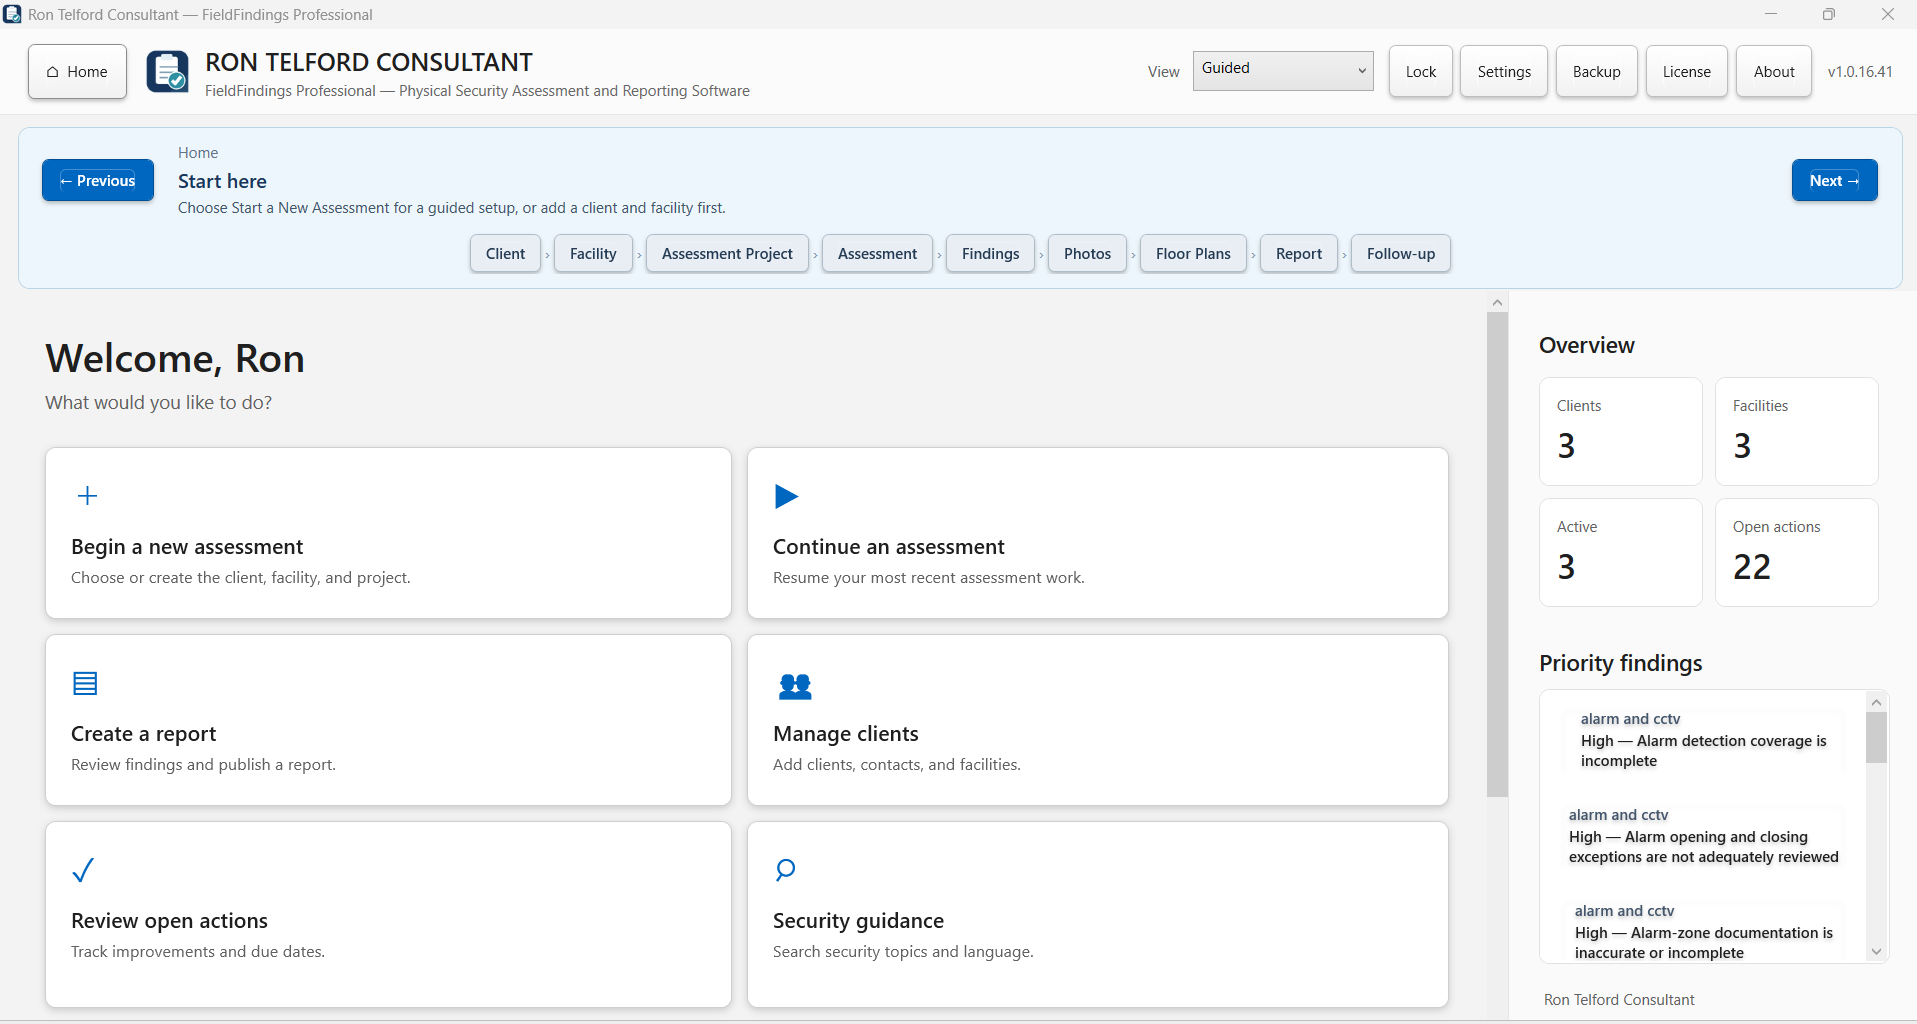Click the checkmark icon on Review open actions
This screenshot has width=1917, height=1024.
pos(84,870)
